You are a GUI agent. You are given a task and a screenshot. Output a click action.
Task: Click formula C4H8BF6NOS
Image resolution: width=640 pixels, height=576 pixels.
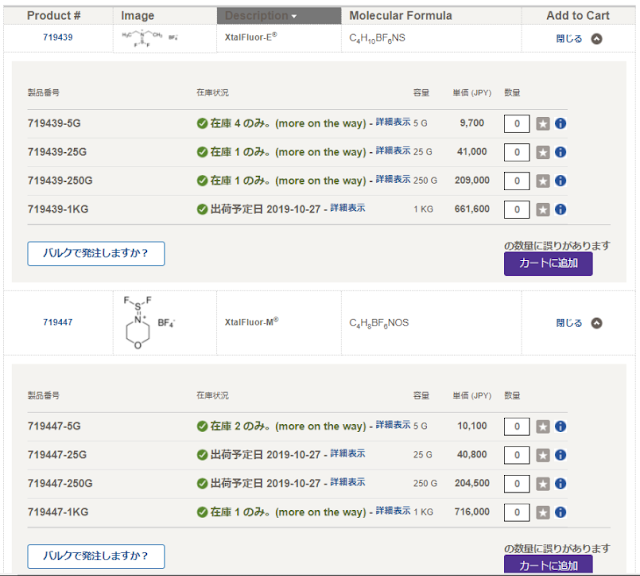(379, 323)
